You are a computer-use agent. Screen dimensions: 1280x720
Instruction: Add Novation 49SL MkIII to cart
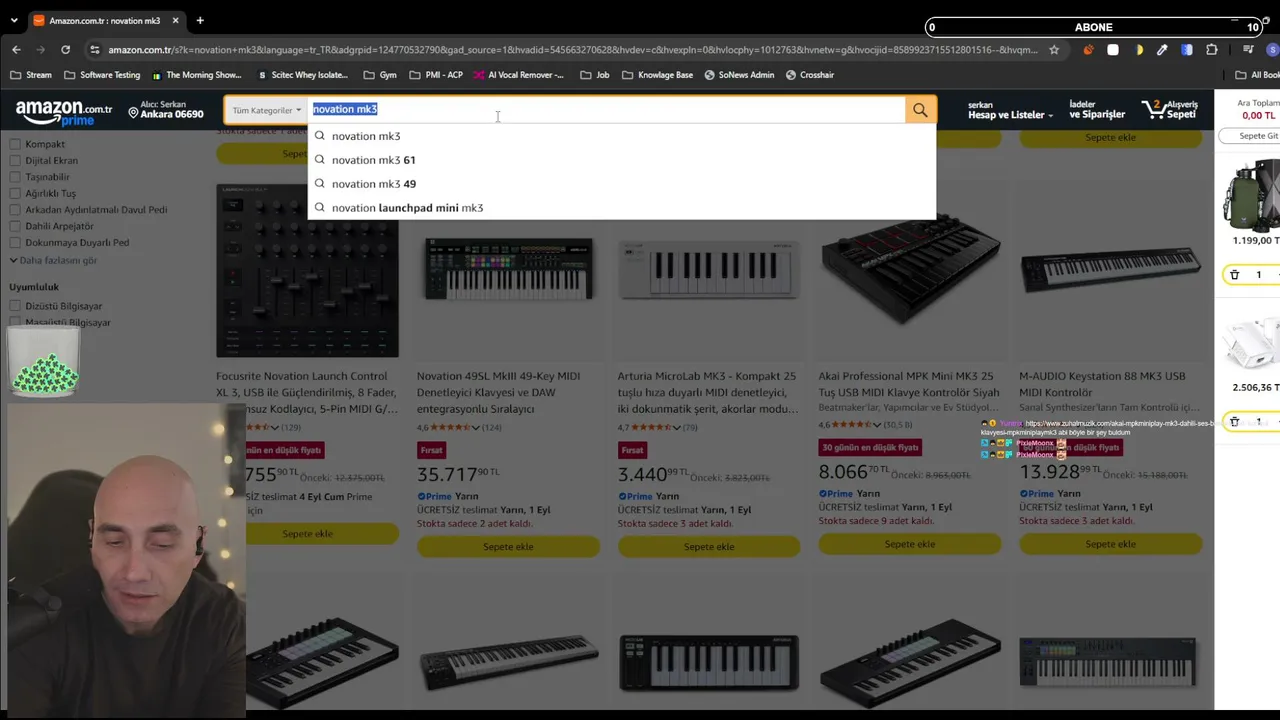coord(508,547)
